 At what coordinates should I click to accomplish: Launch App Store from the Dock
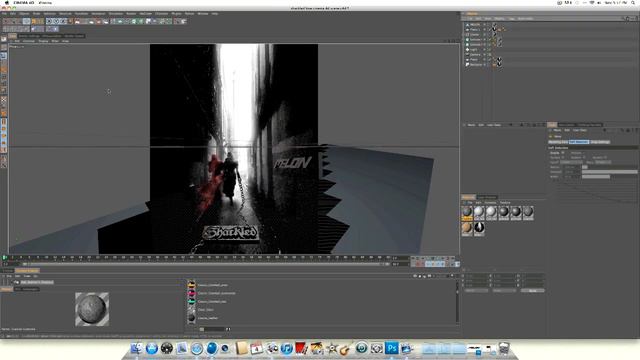[x=152, y=348]
